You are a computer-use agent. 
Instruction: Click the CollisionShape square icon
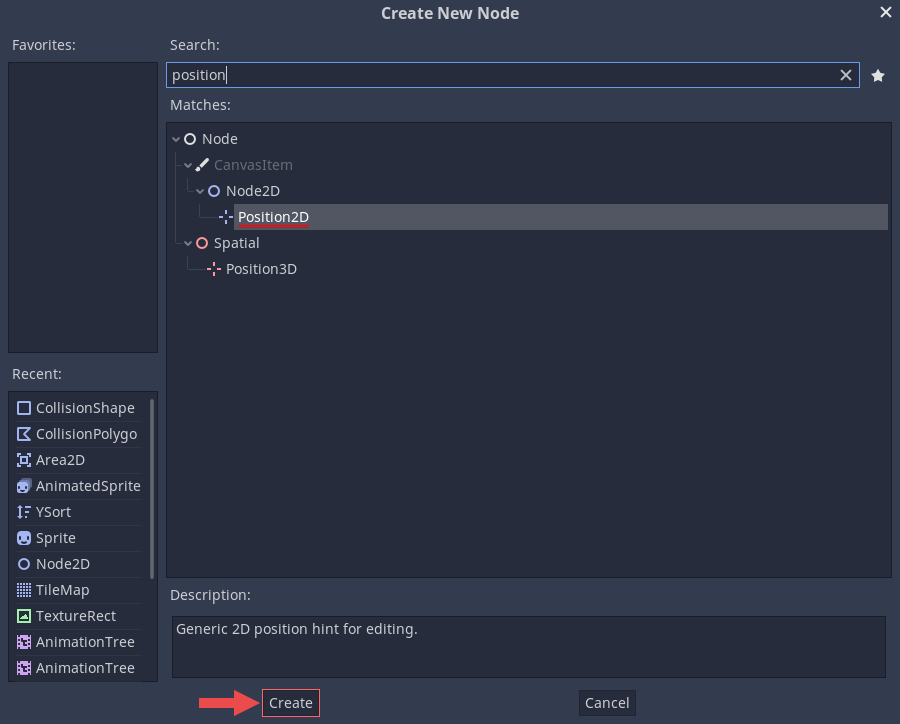(x=24, y=408)
